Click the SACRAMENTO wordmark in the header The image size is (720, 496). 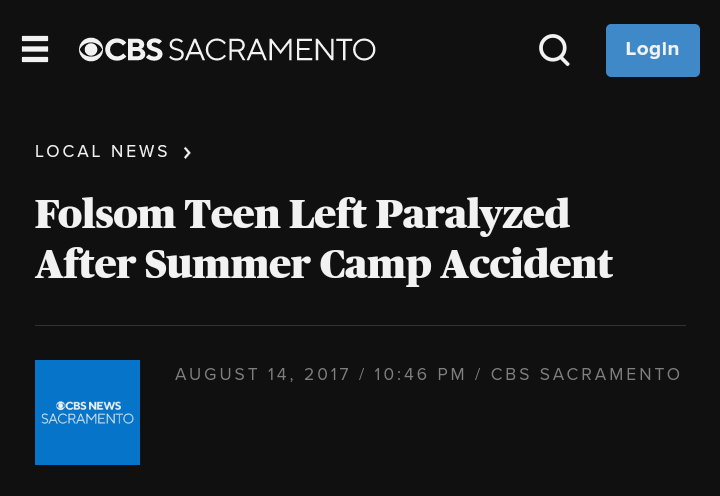[271, 49]
